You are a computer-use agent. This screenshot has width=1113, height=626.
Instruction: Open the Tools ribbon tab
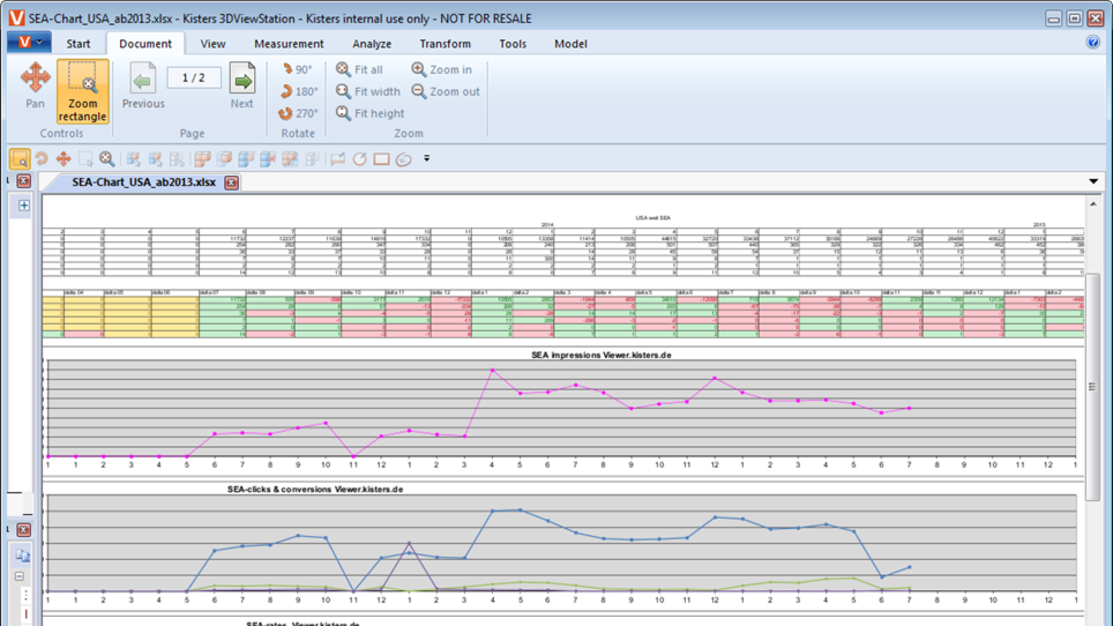[x=512, y=43]
